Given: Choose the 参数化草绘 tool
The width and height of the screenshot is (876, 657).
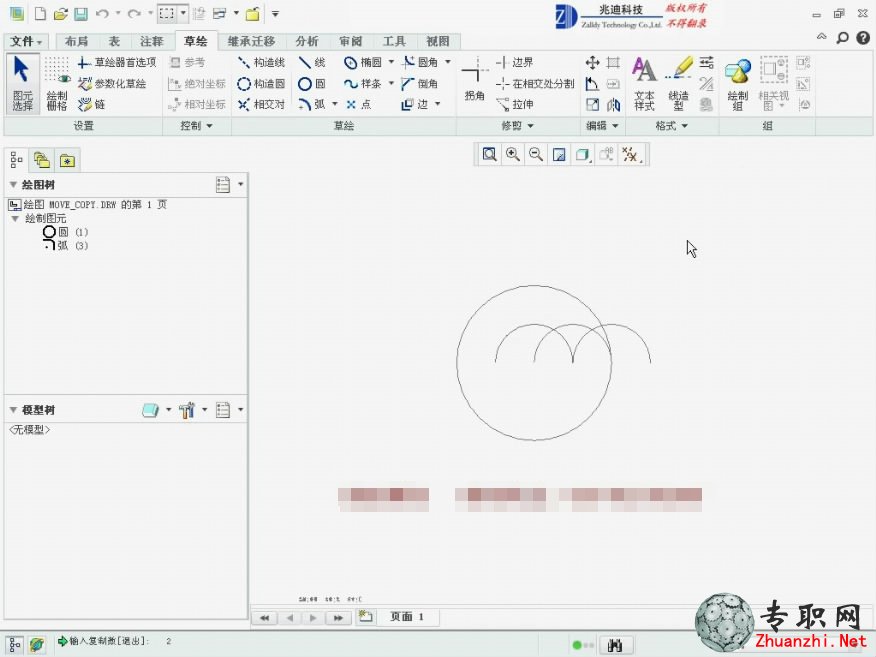Looking at the screenshot, I should (112, 83).
